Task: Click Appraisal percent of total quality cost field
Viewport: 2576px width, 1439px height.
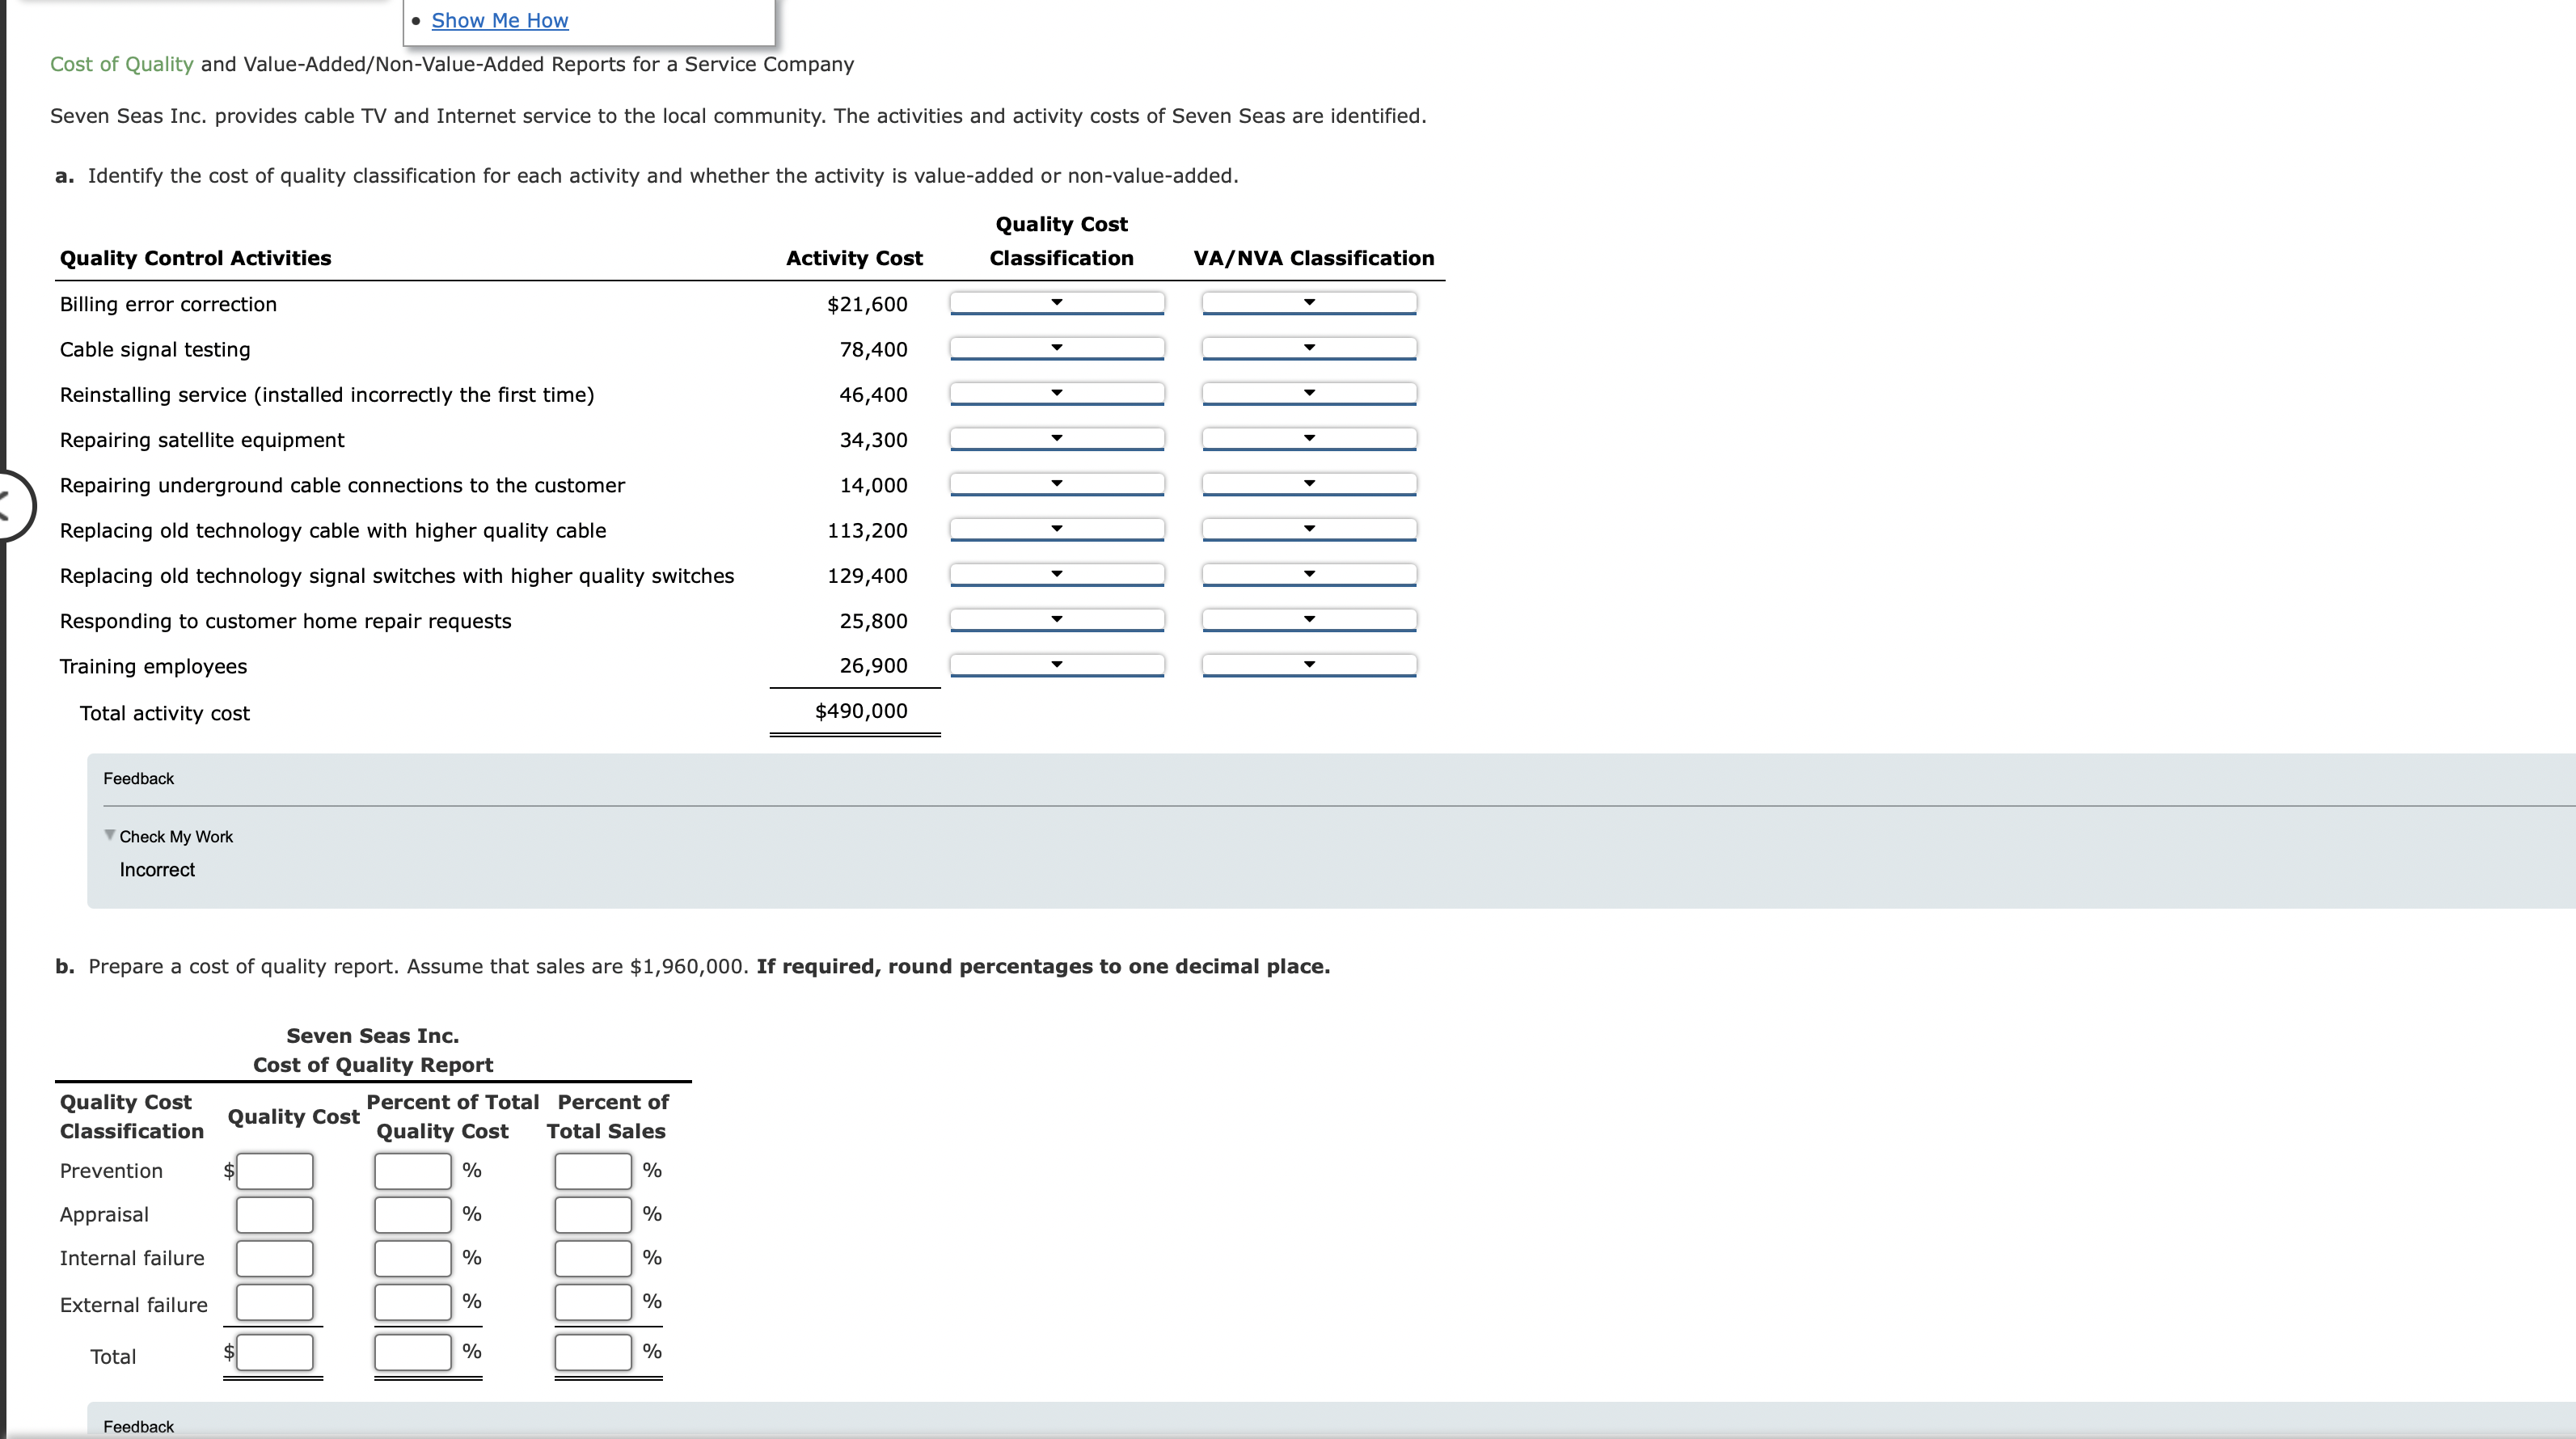Action: point(412,1215)
